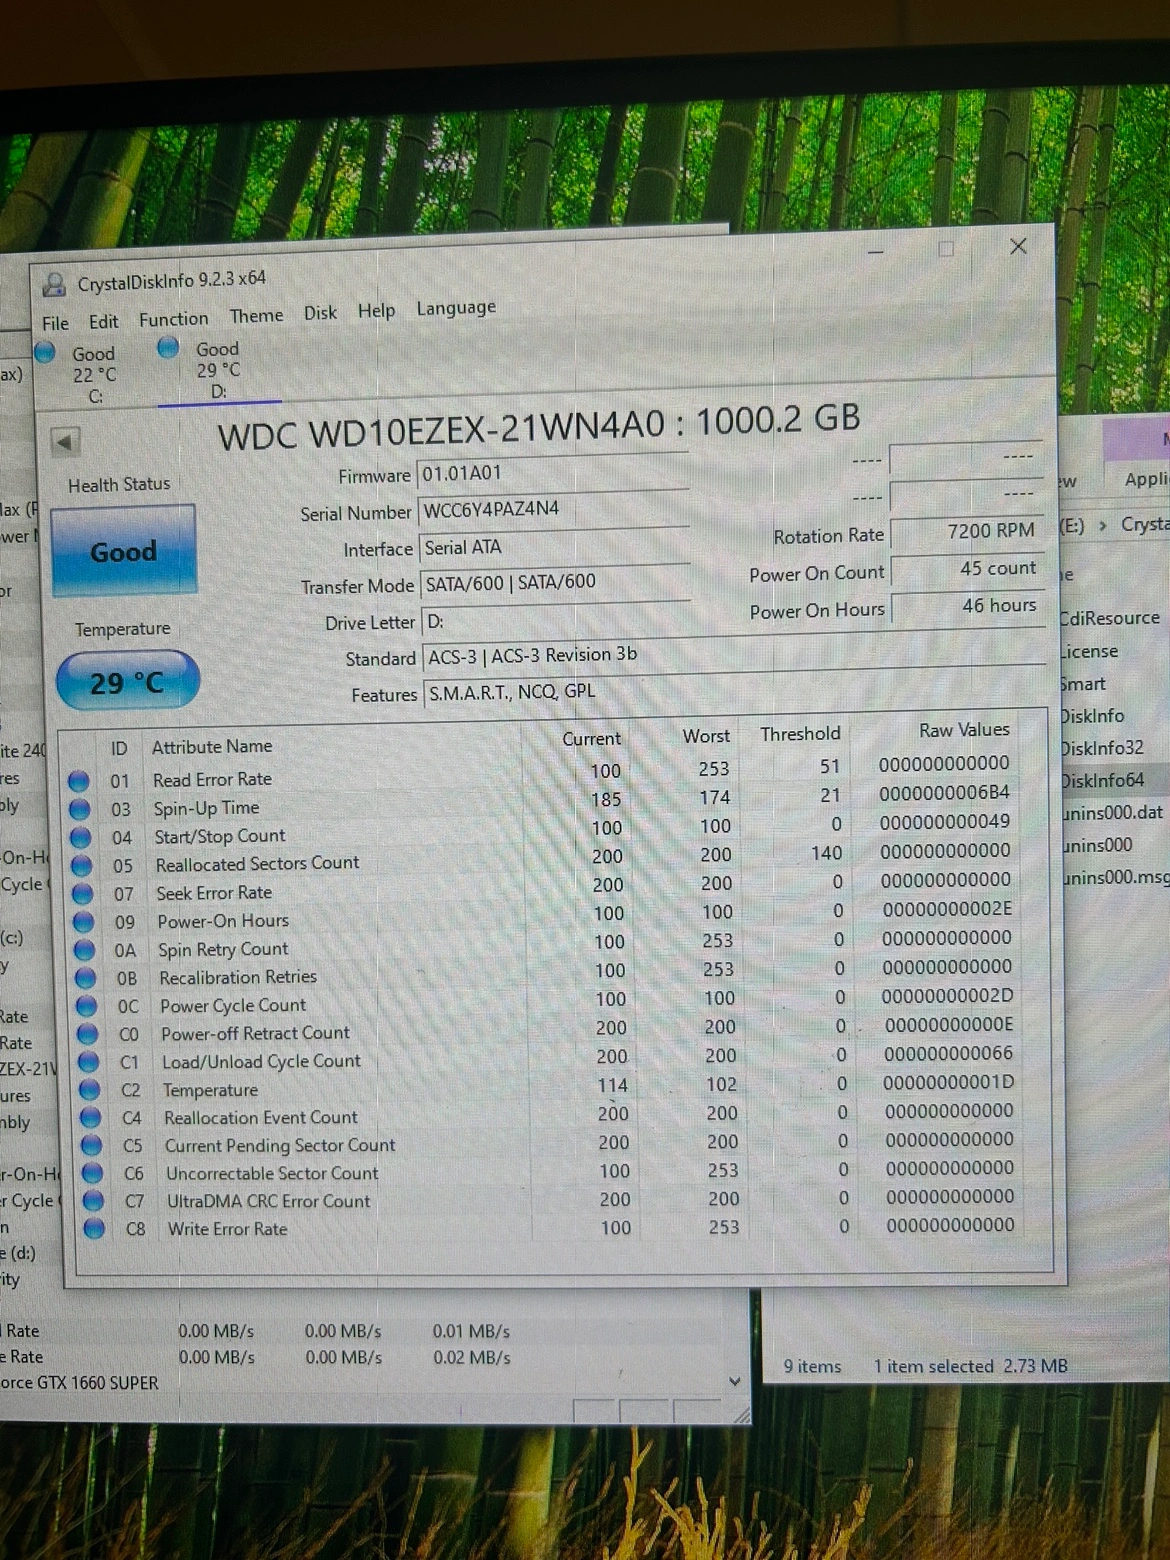Select the Power Cycle Count attribute name
1170x1560 pixels.
click(233, 1005)
